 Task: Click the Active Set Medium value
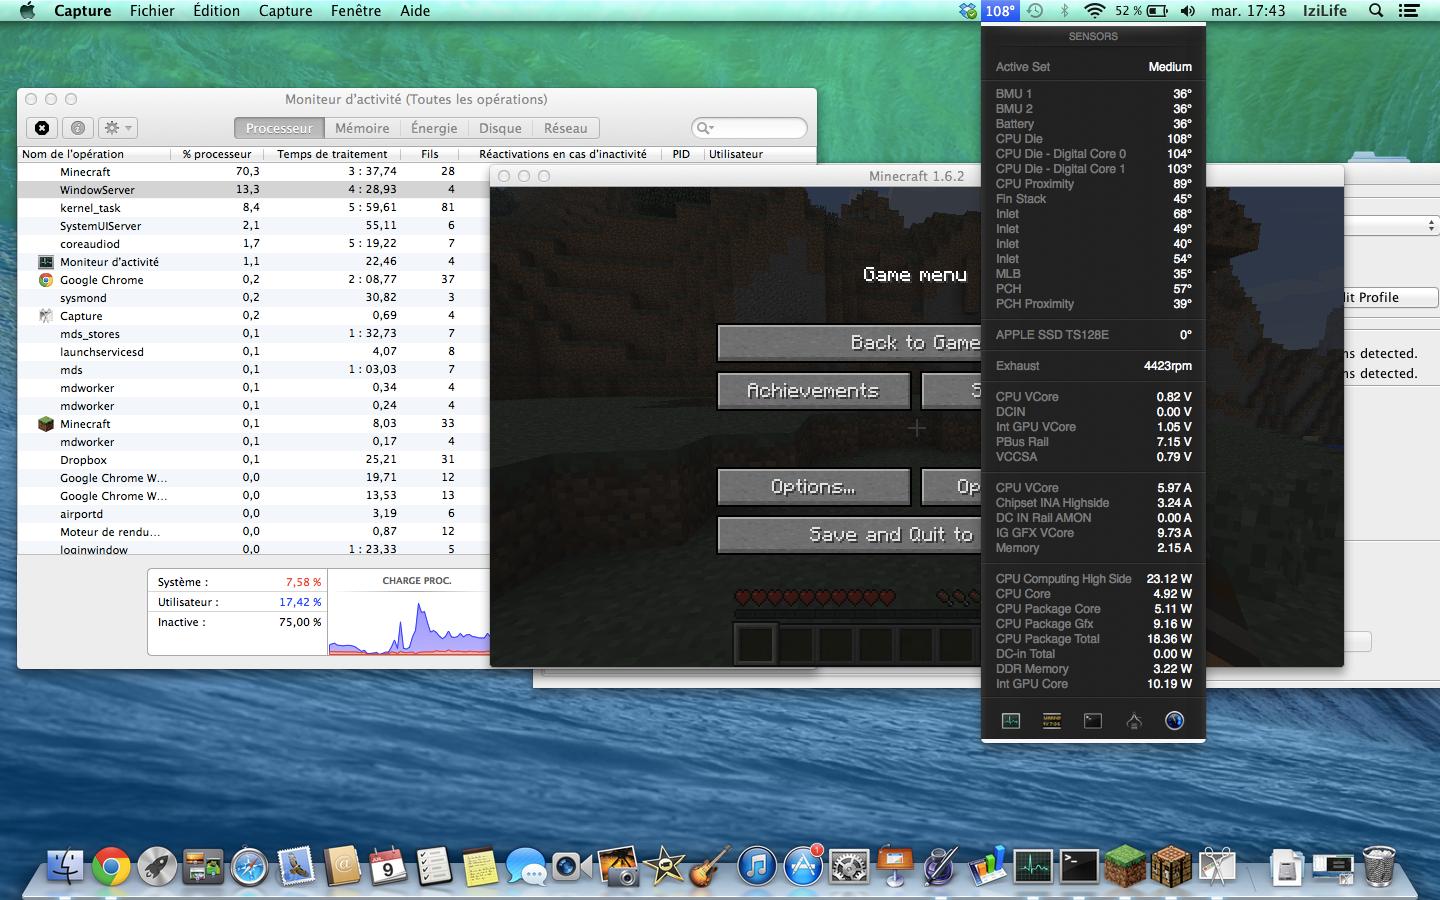click(1169, 67)
